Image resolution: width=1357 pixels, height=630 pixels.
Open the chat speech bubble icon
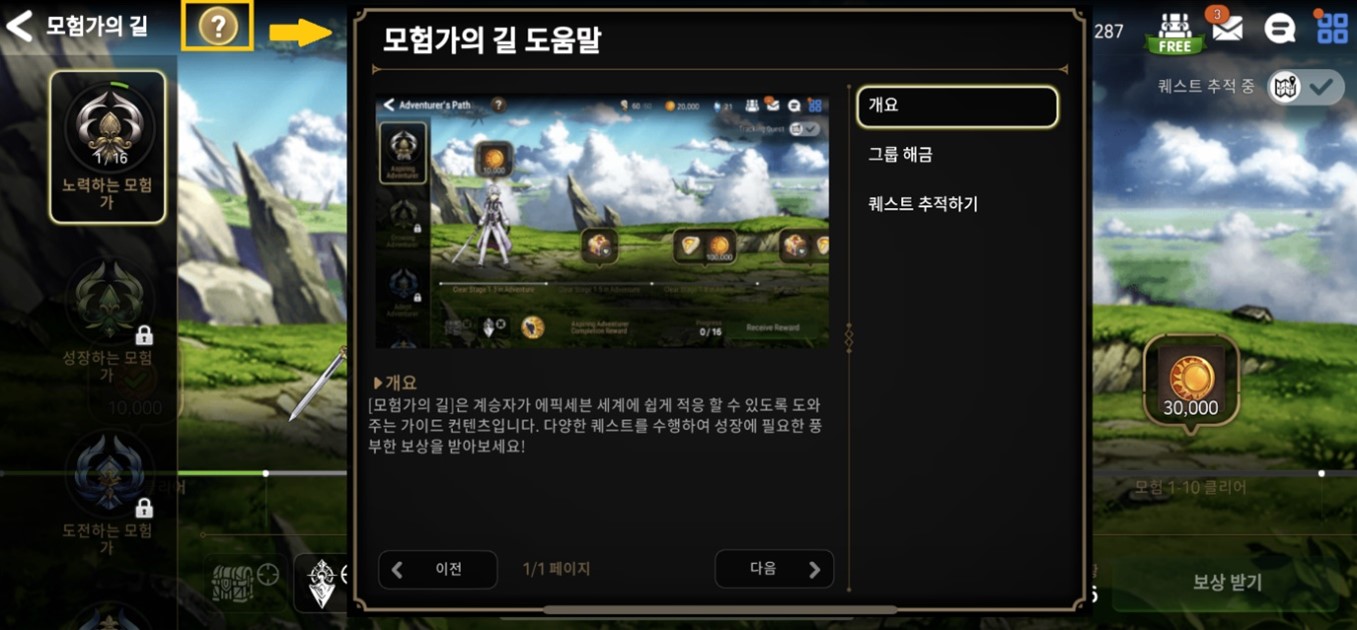pos(1279,28)
